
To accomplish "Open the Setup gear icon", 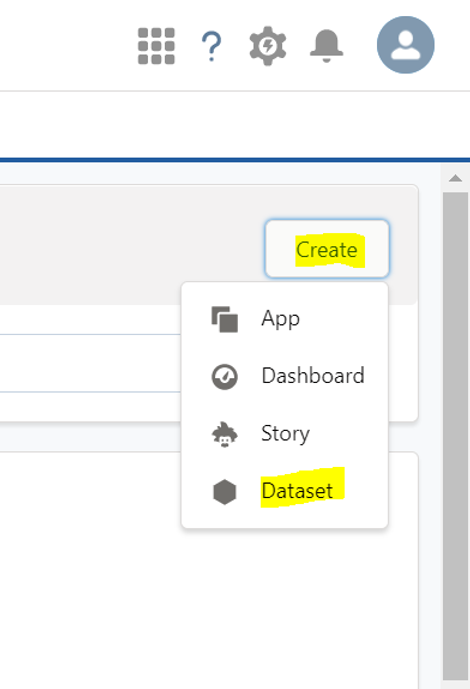I will pos(268,46).
